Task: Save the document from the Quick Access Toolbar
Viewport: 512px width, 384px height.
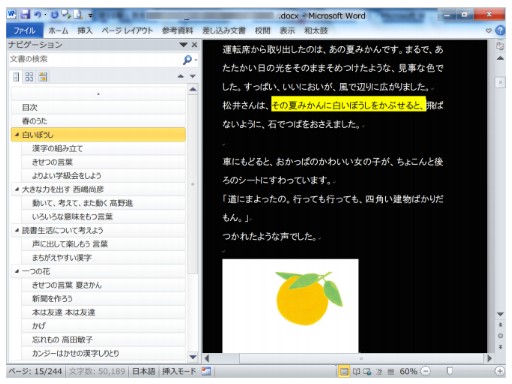Action: (x=25, y=15)
